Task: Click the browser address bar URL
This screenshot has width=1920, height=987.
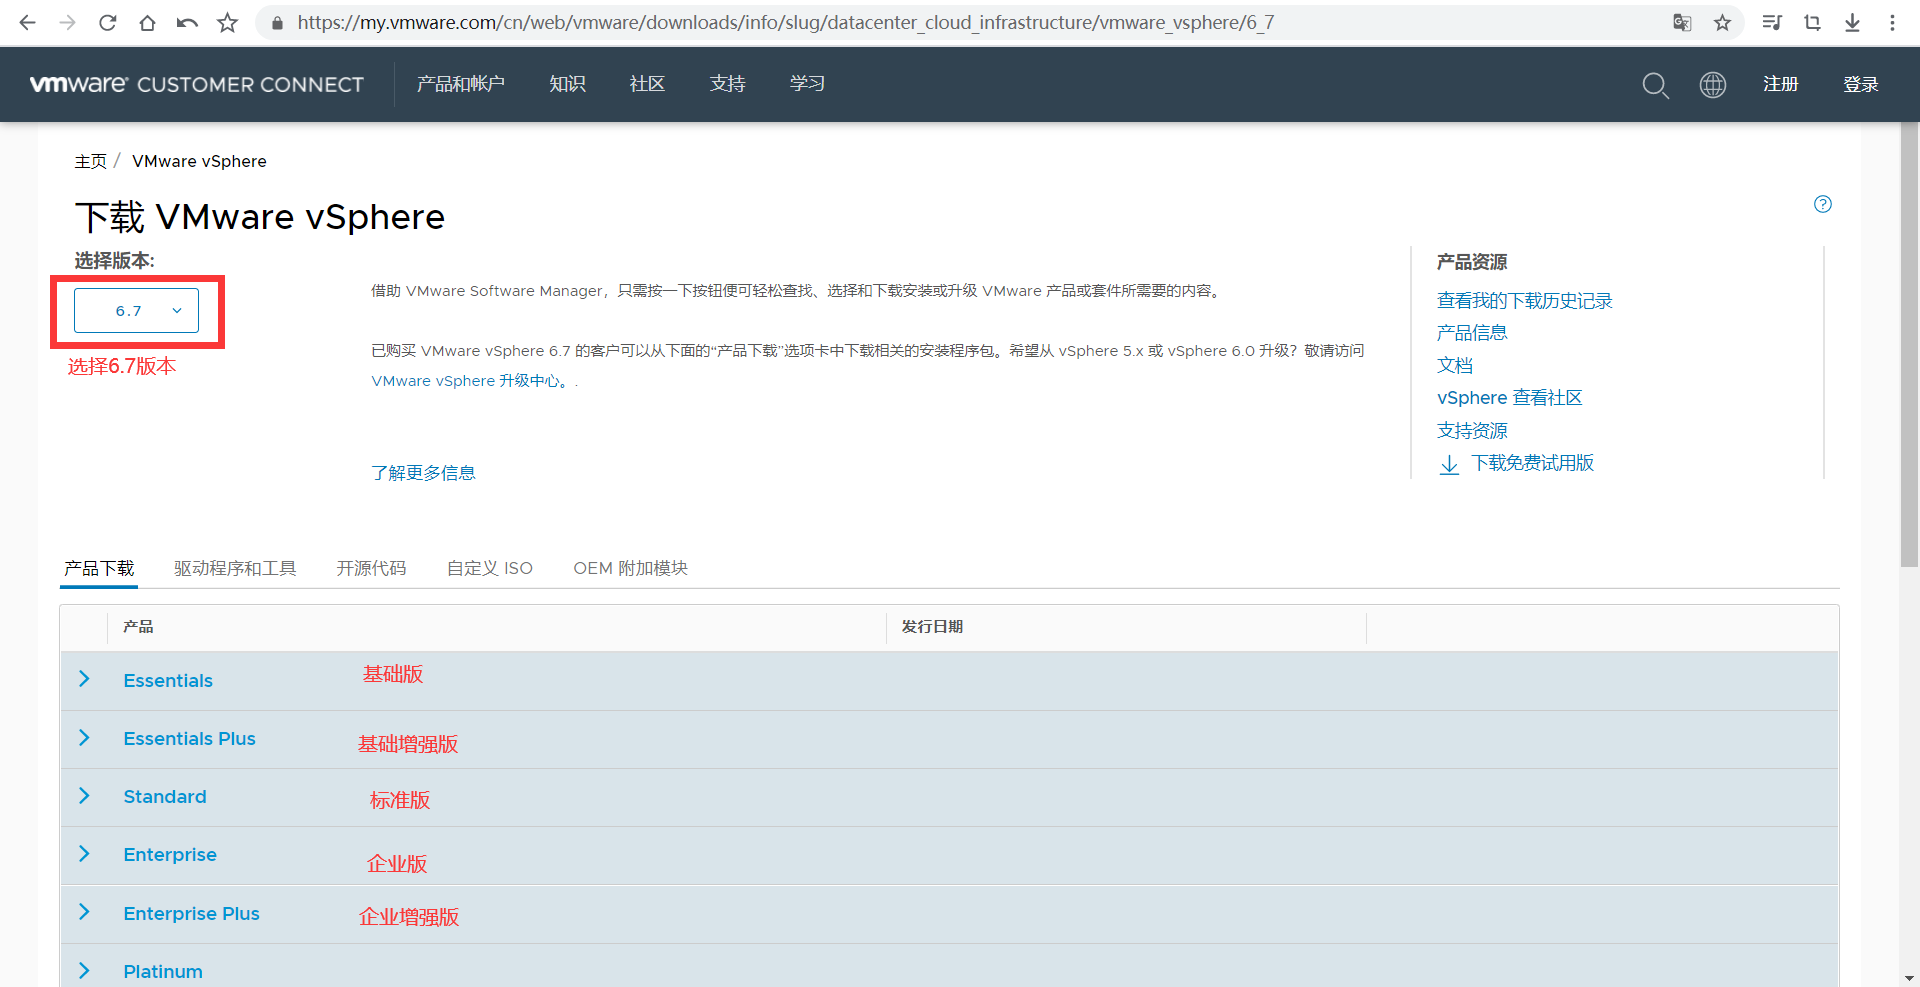Action: point(785,23)
